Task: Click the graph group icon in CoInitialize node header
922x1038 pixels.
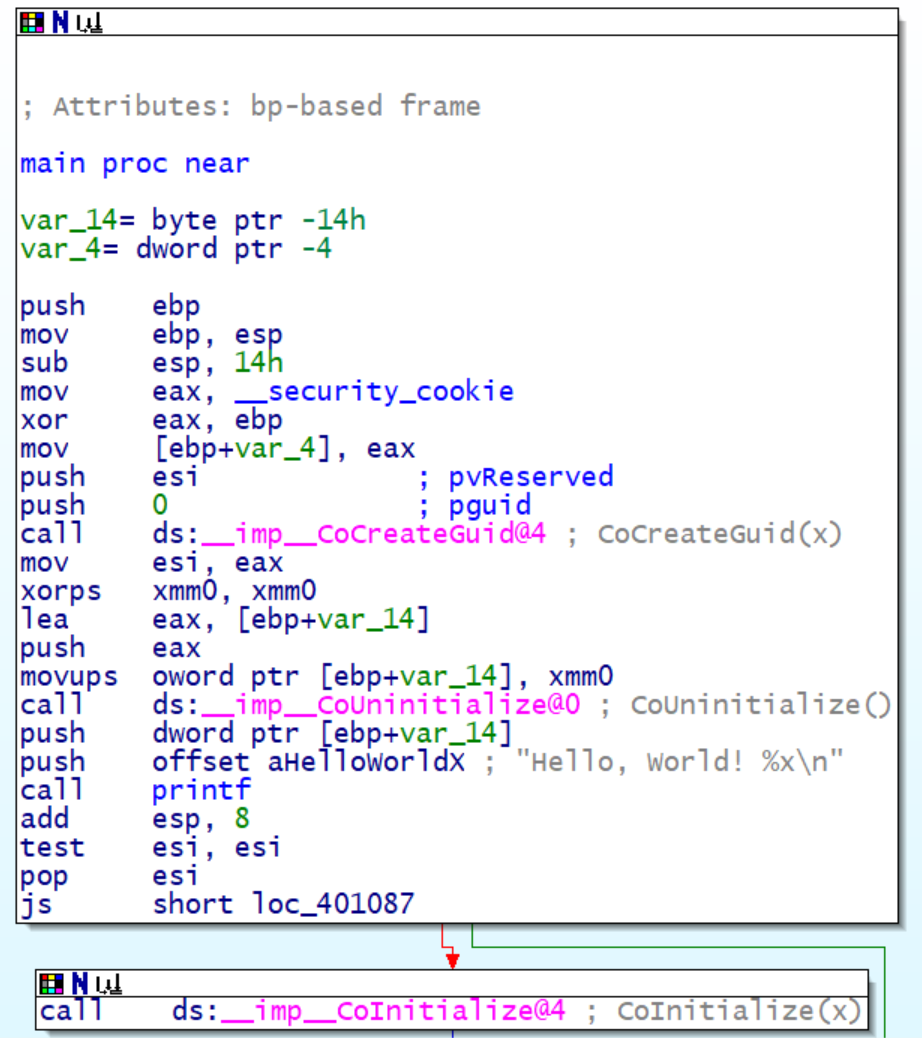Action: [x=109, y=985]
